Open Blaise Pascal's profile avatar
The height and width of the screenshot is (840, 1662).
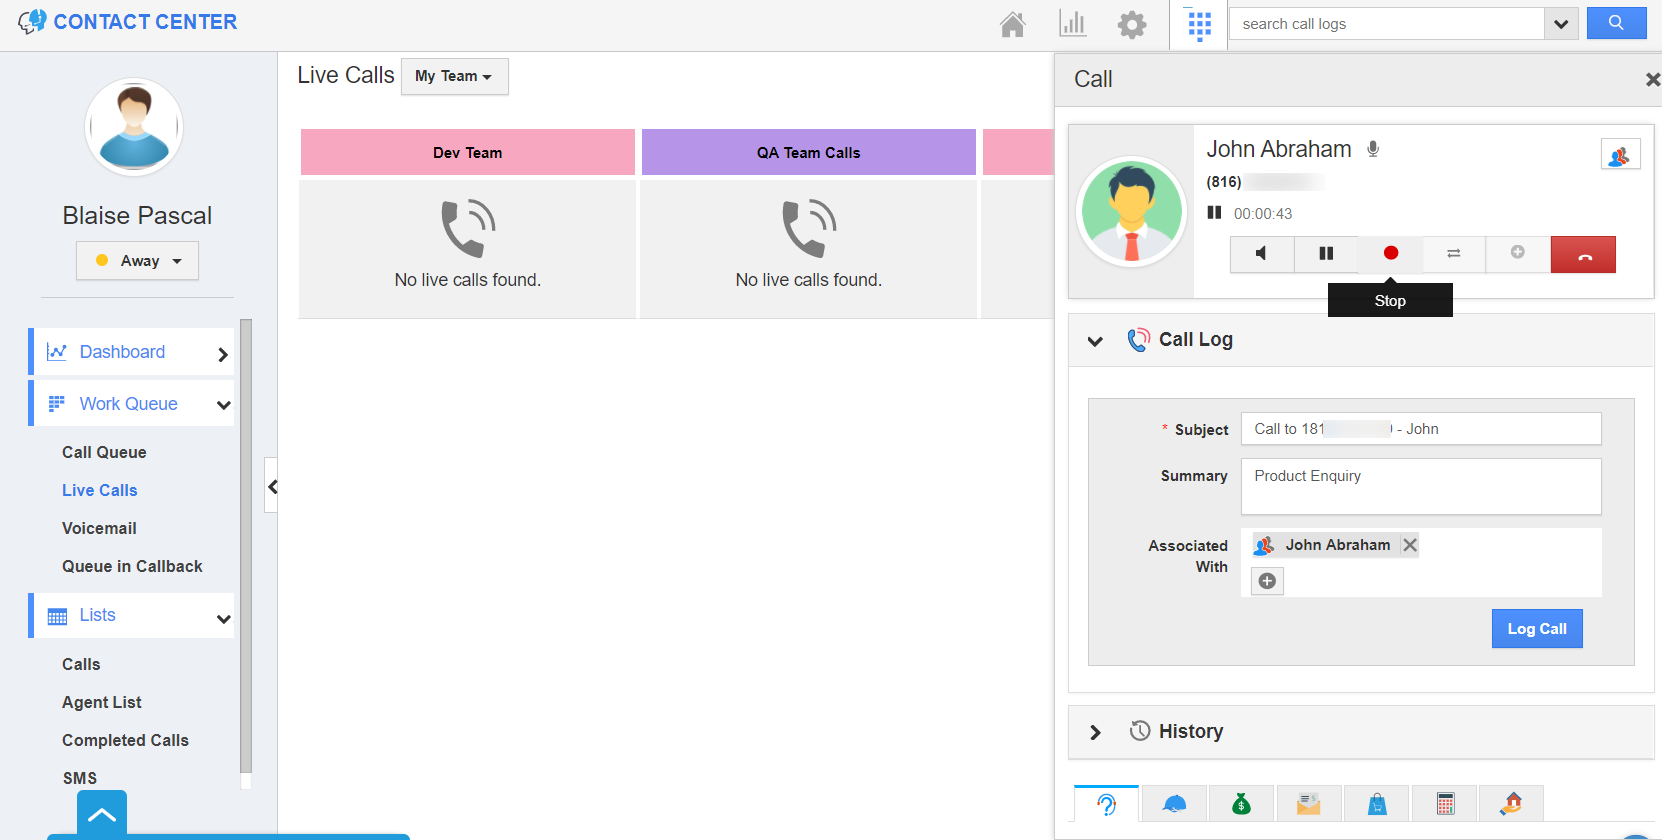(134, 127)
